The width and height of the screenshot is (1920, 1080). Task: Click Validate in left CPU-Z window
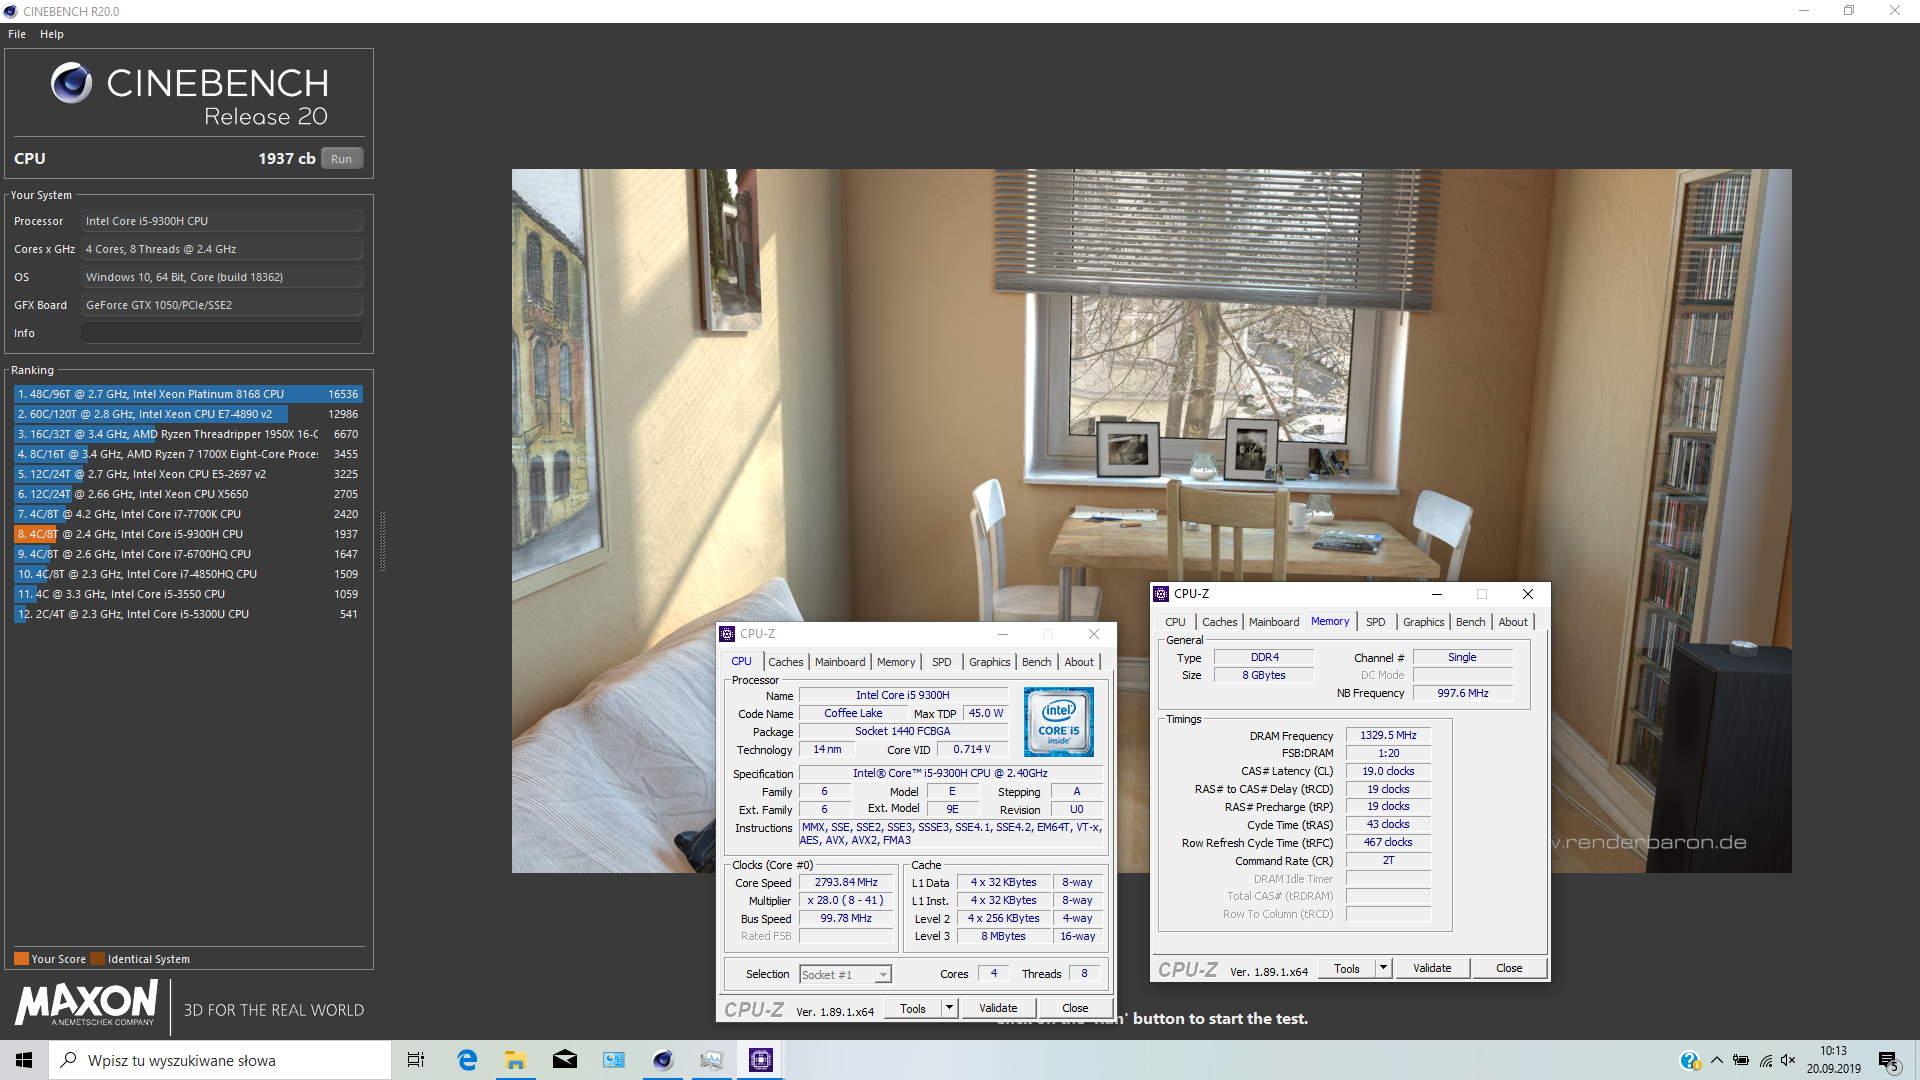pyautogui.click(x=998, y=1009)
